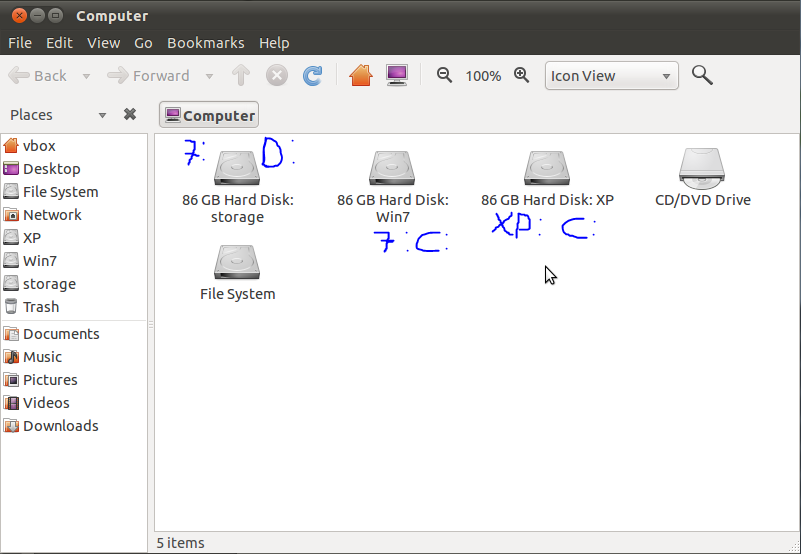Open the Go menu
Screen dimensions: 801x554
coord(143,43)
